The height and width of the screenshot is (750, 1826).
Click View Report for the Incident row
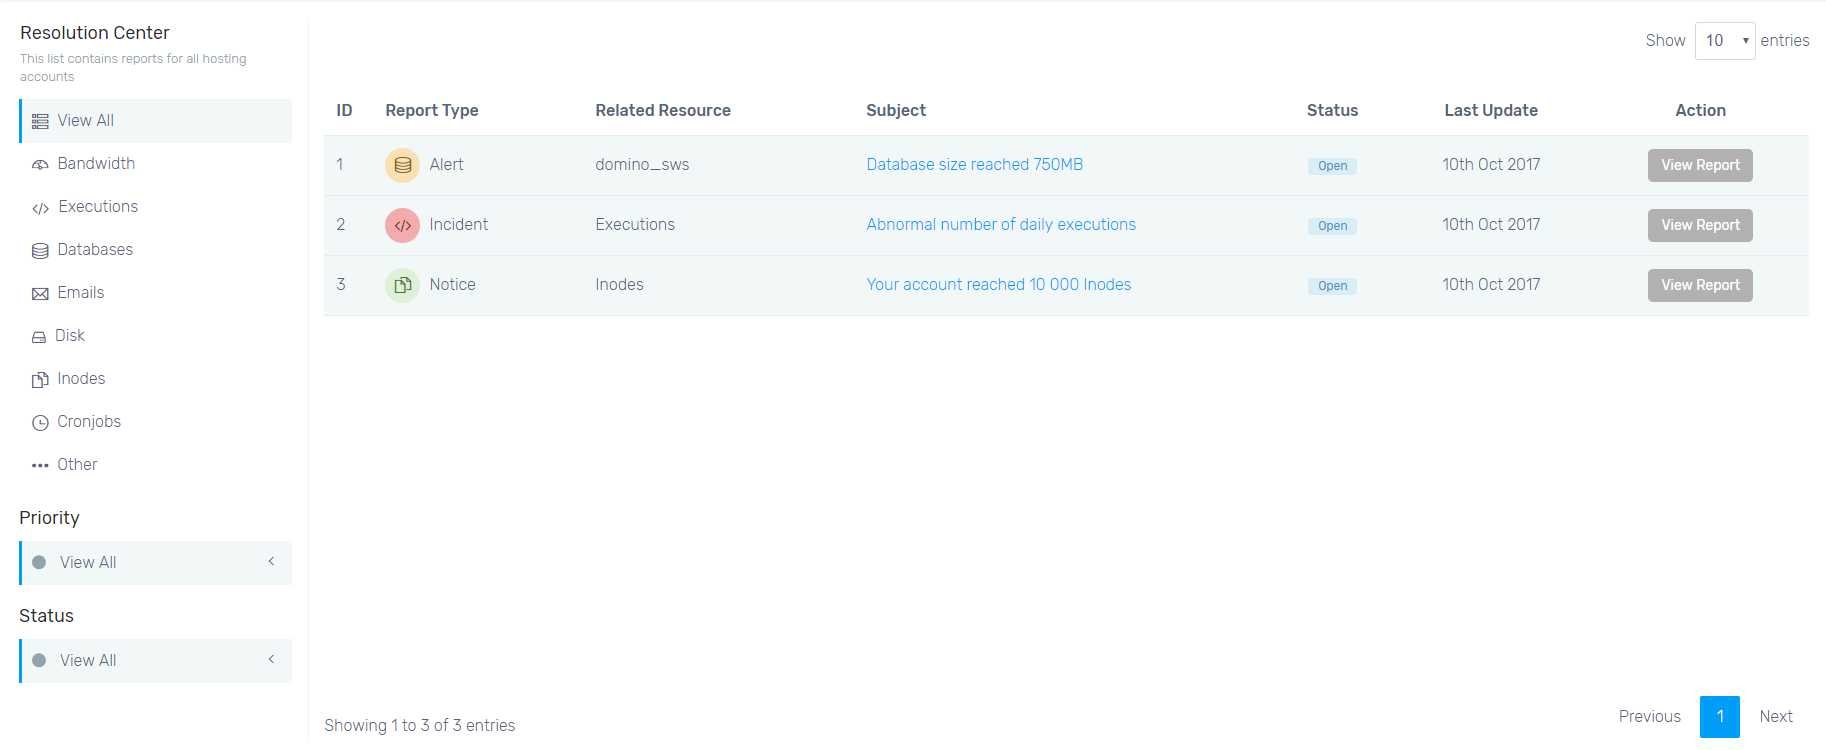[1699, 225]
